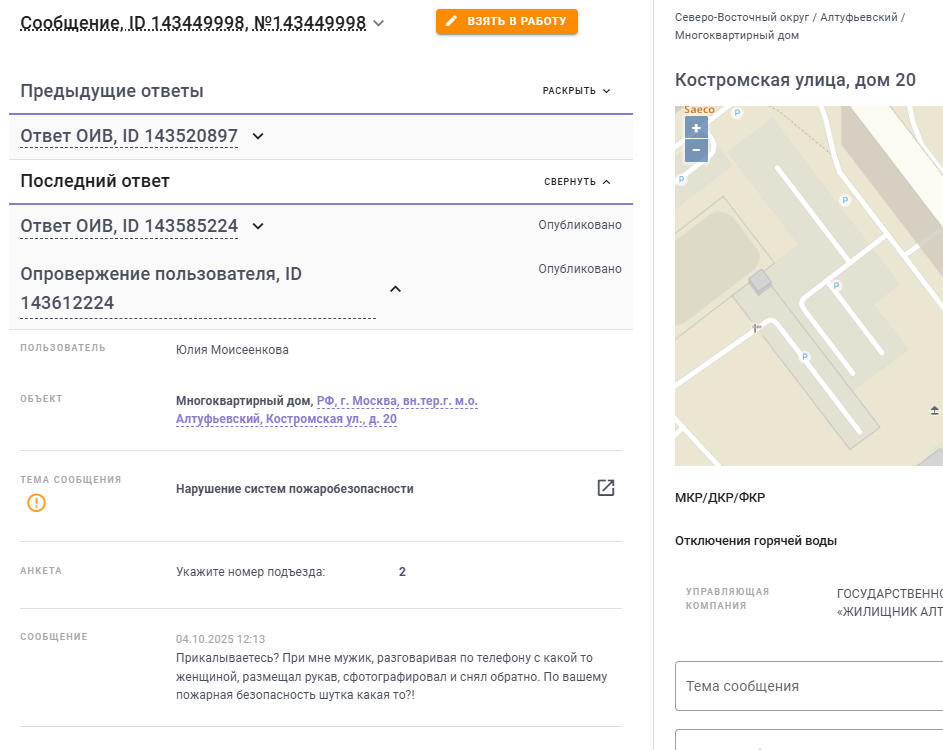Click the building marker on the map
This screenshot has width=943, height=750.
click(762, 282)
